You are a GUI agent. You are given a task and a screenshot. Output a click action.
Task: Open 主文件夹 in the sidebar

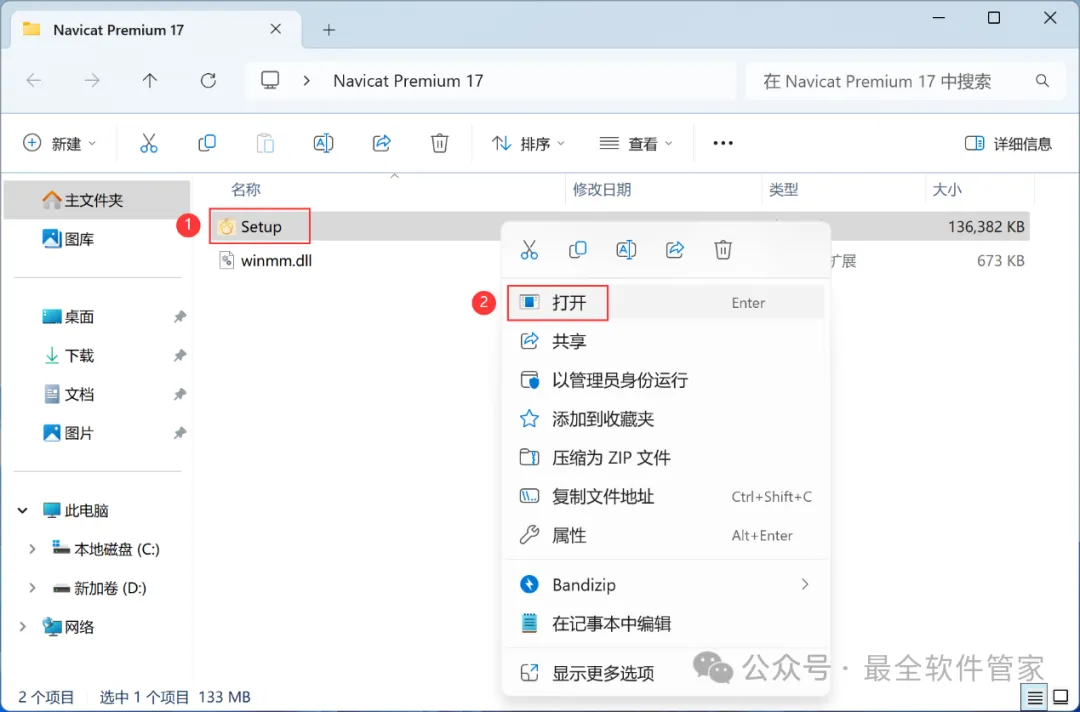tap(96, 200)
